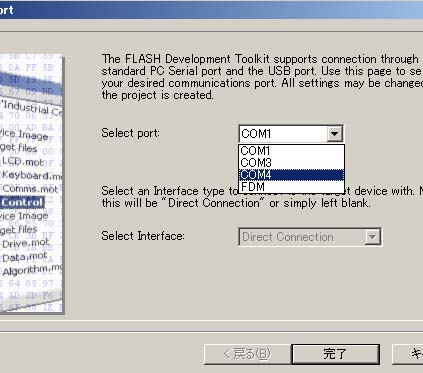Pick FDM from the port list
Viewport: 423px width, 373px height.
[291, 187]
